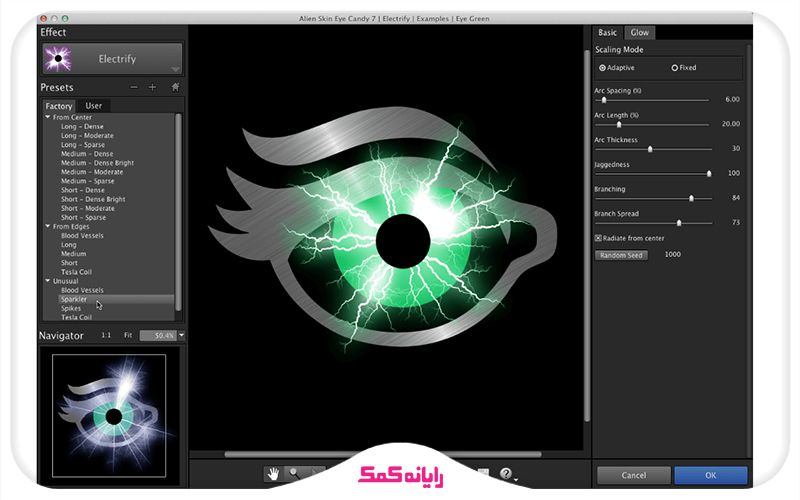Select the Hand pan tool
This screenshot has height=500, width=800.
tap(273, 474)
